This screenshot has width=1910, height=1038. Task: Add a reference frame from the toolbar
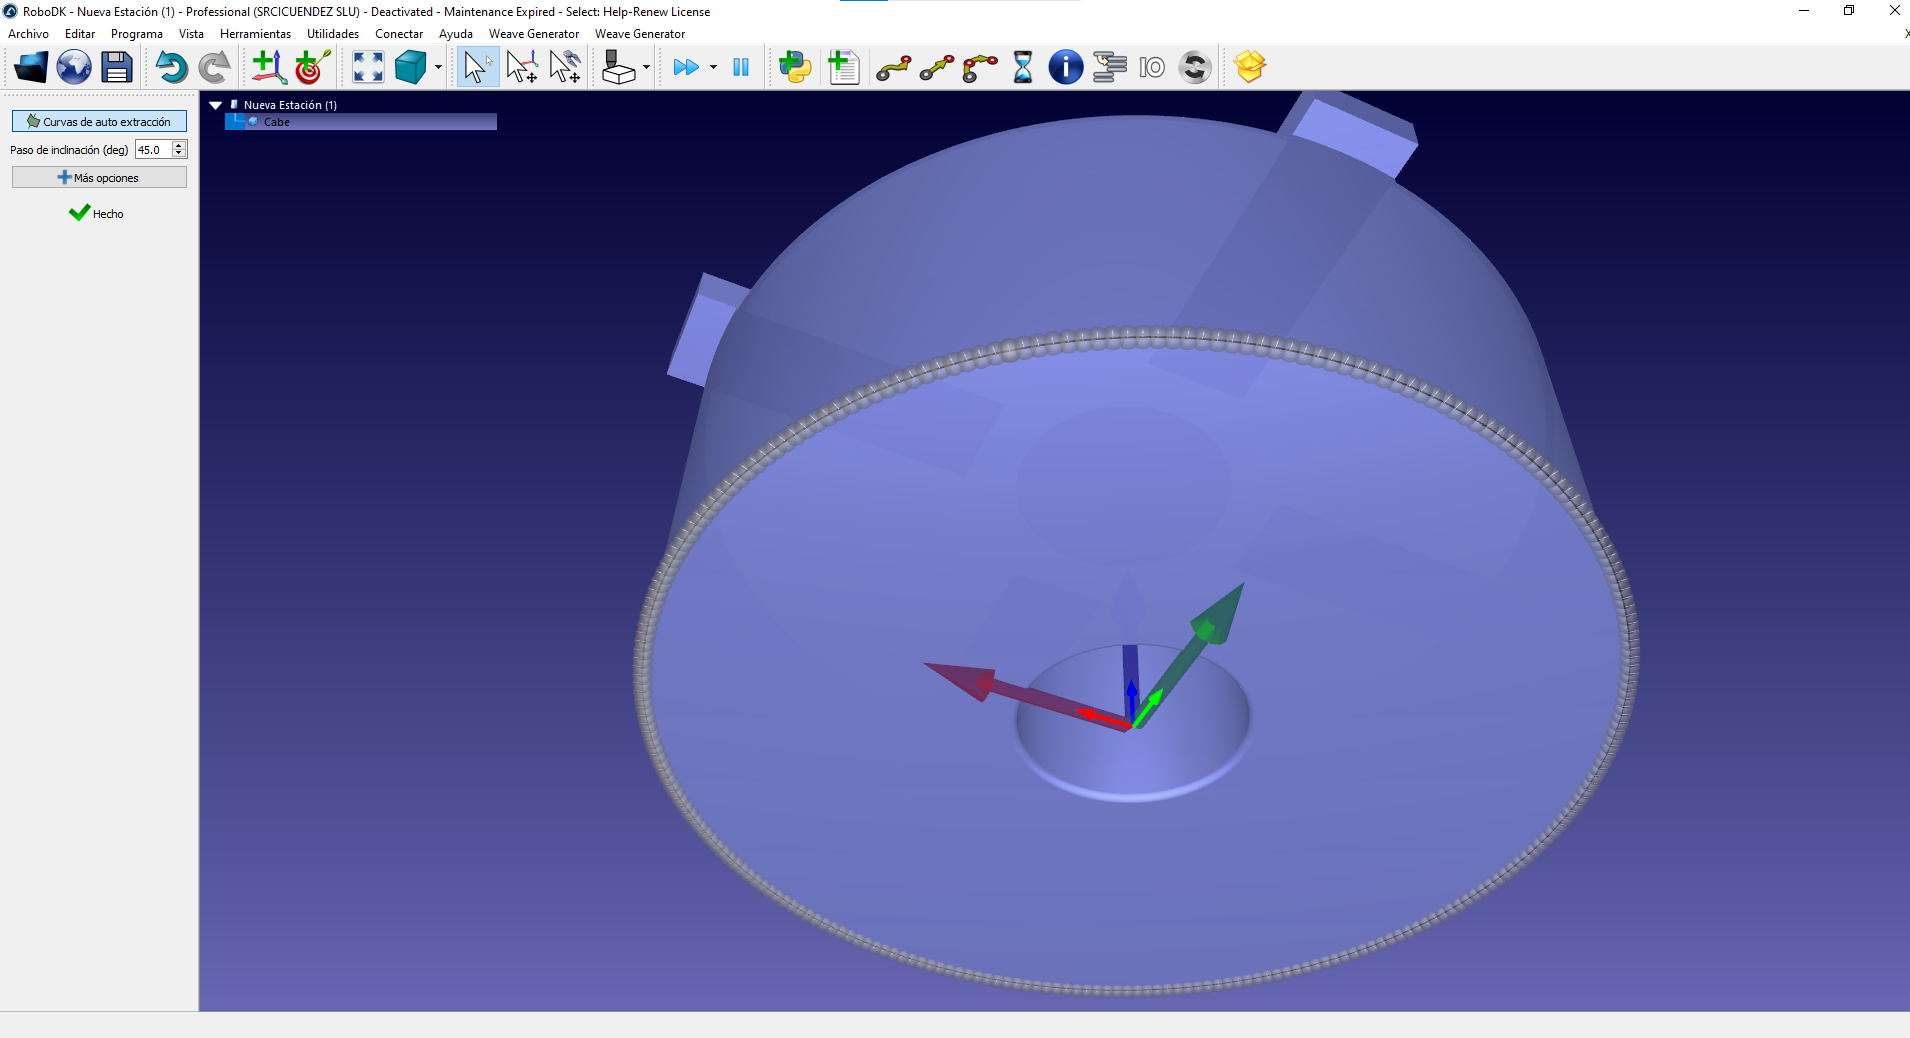[x=268, y=67]
